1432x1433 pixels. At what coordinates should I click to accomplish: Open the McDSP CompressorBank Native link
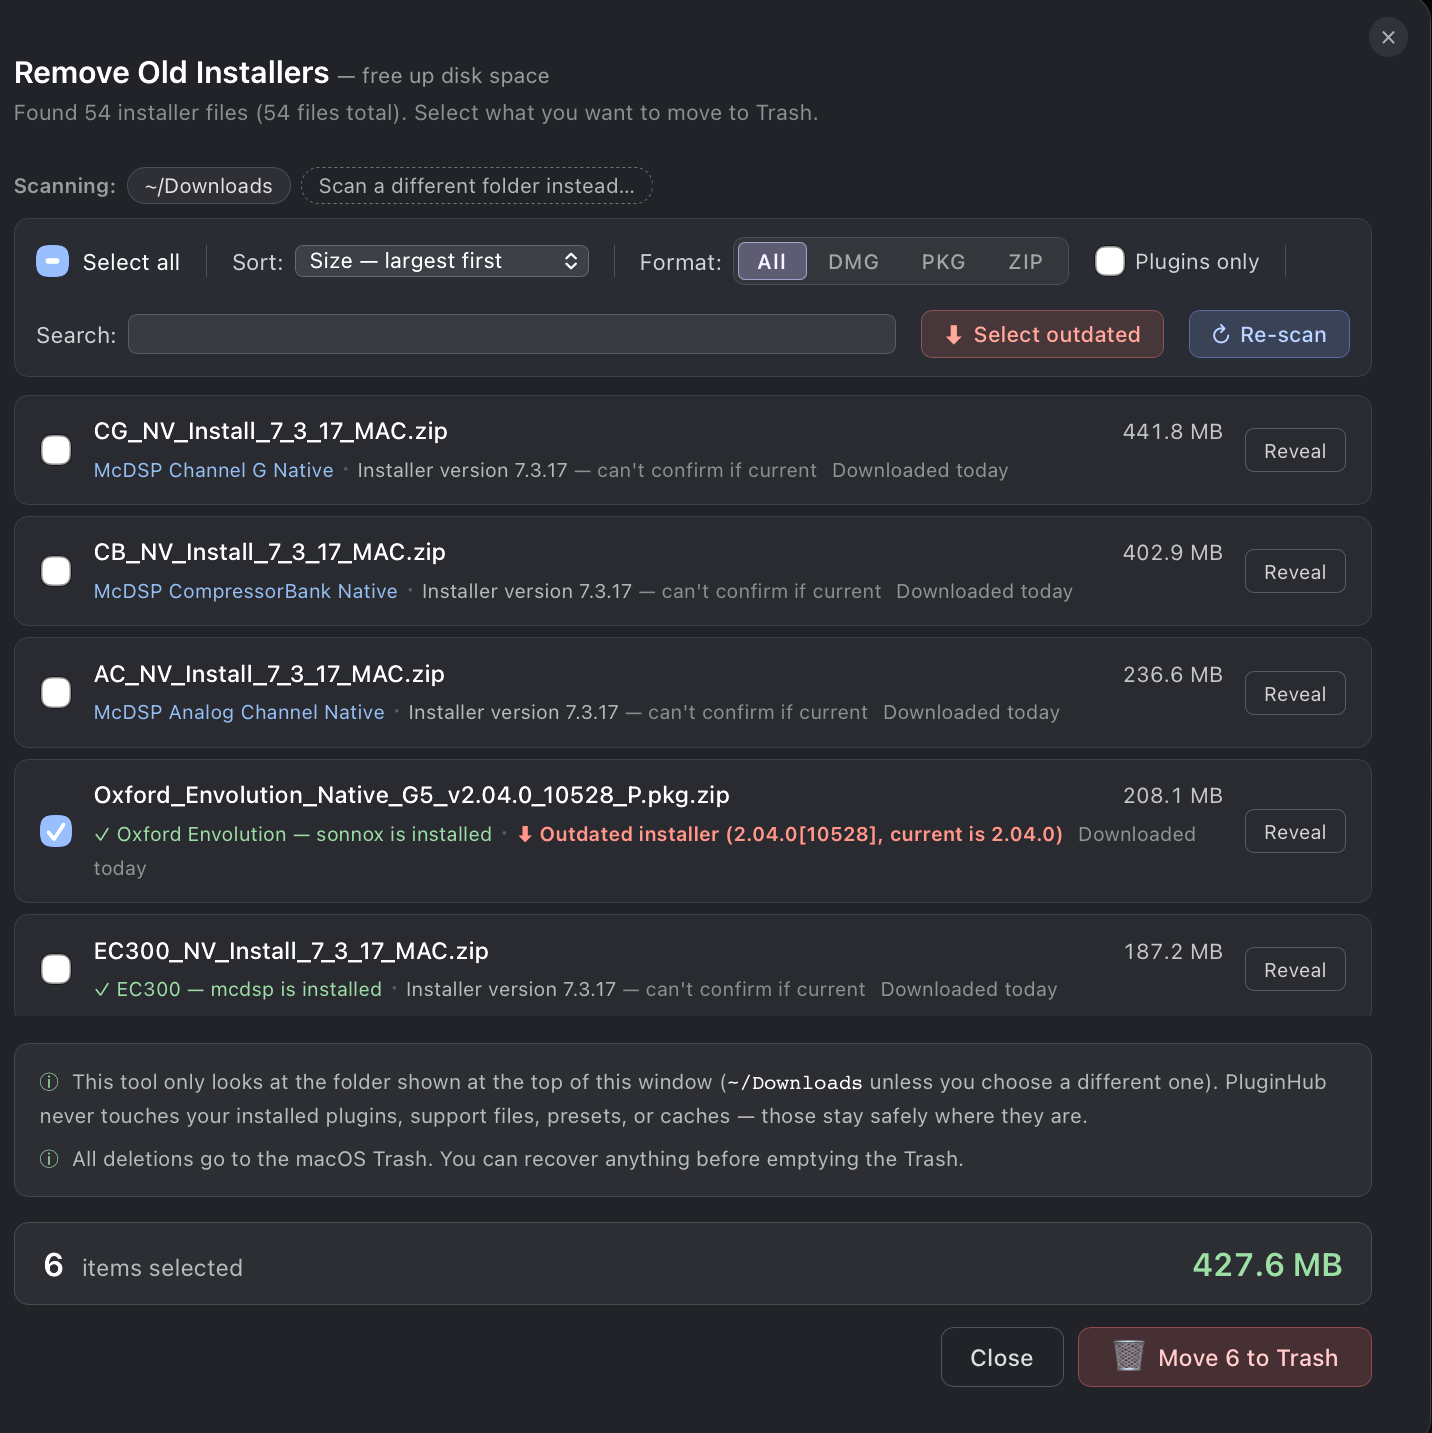tap(245, 591)
